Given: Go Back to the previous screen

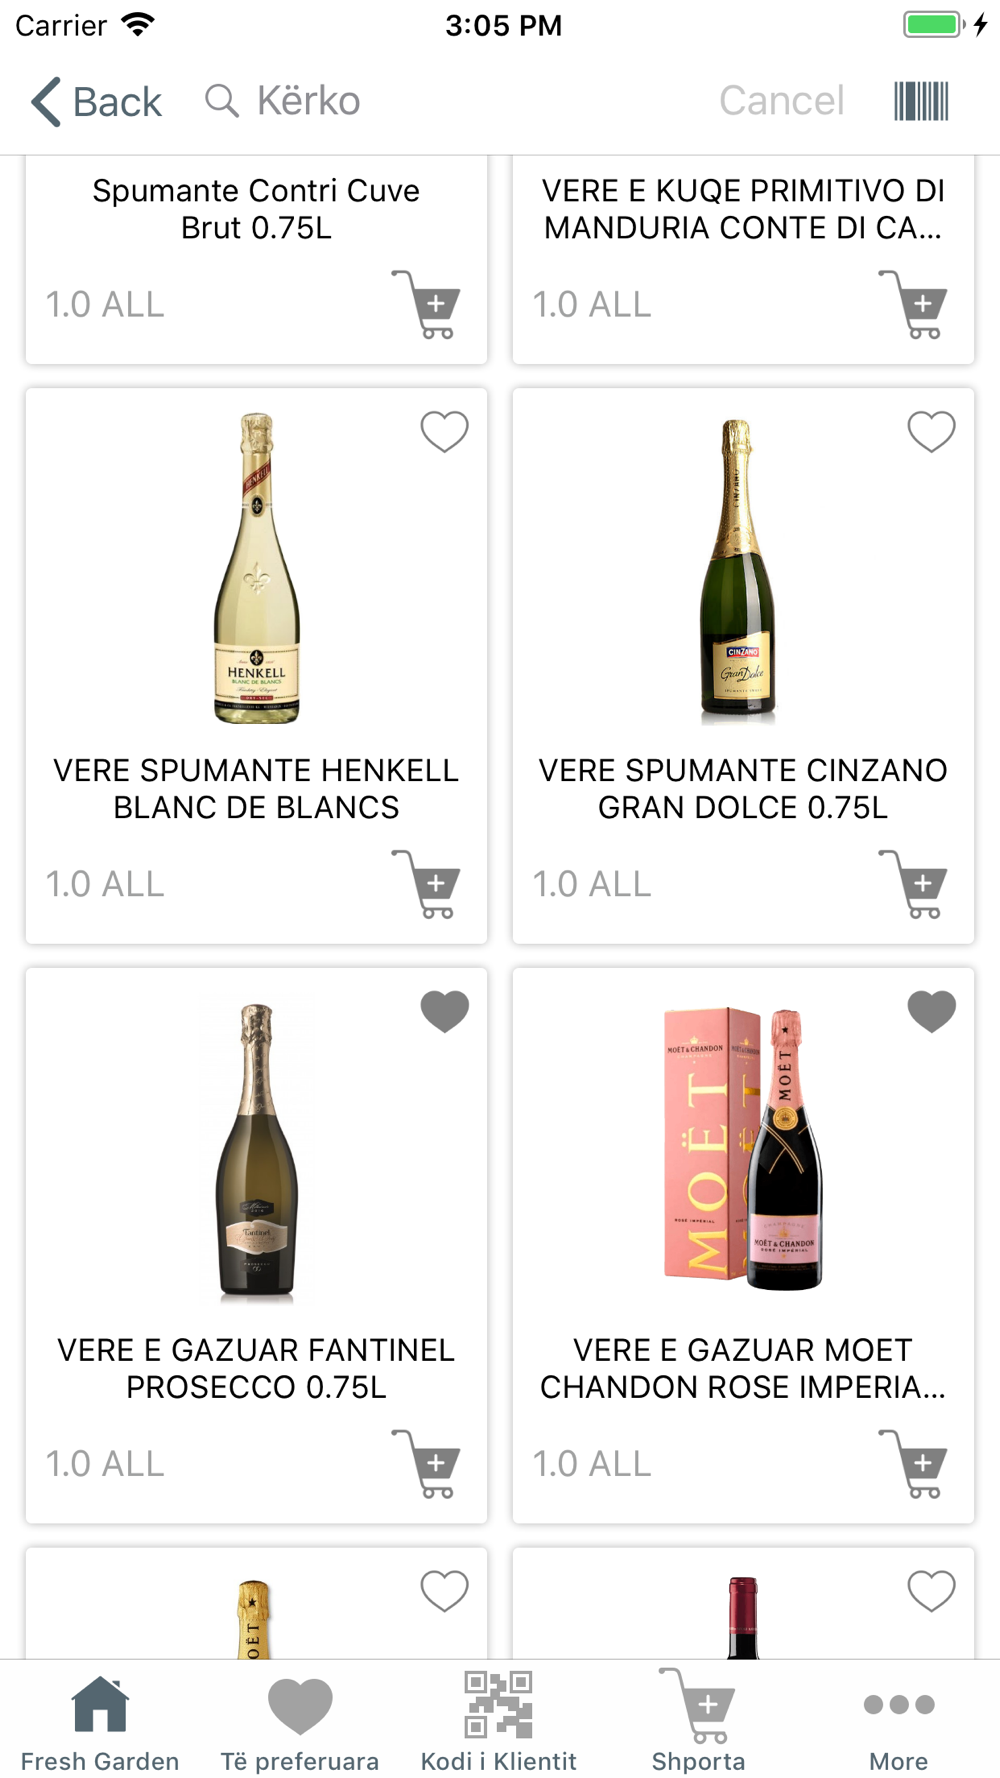Looking at the screenshot, I should 97,101.
